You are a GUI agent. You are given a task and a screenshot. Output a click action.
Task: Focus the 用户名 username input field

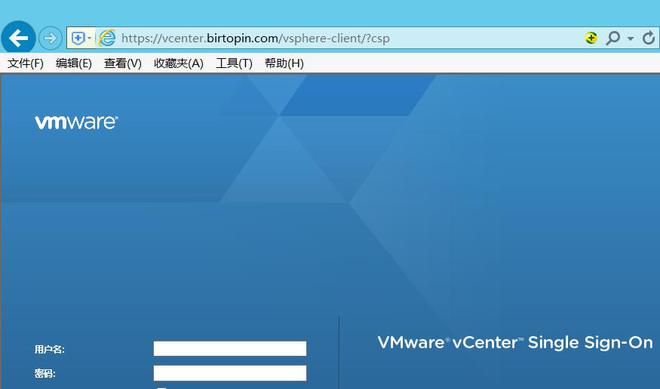[x=230, y=349]
